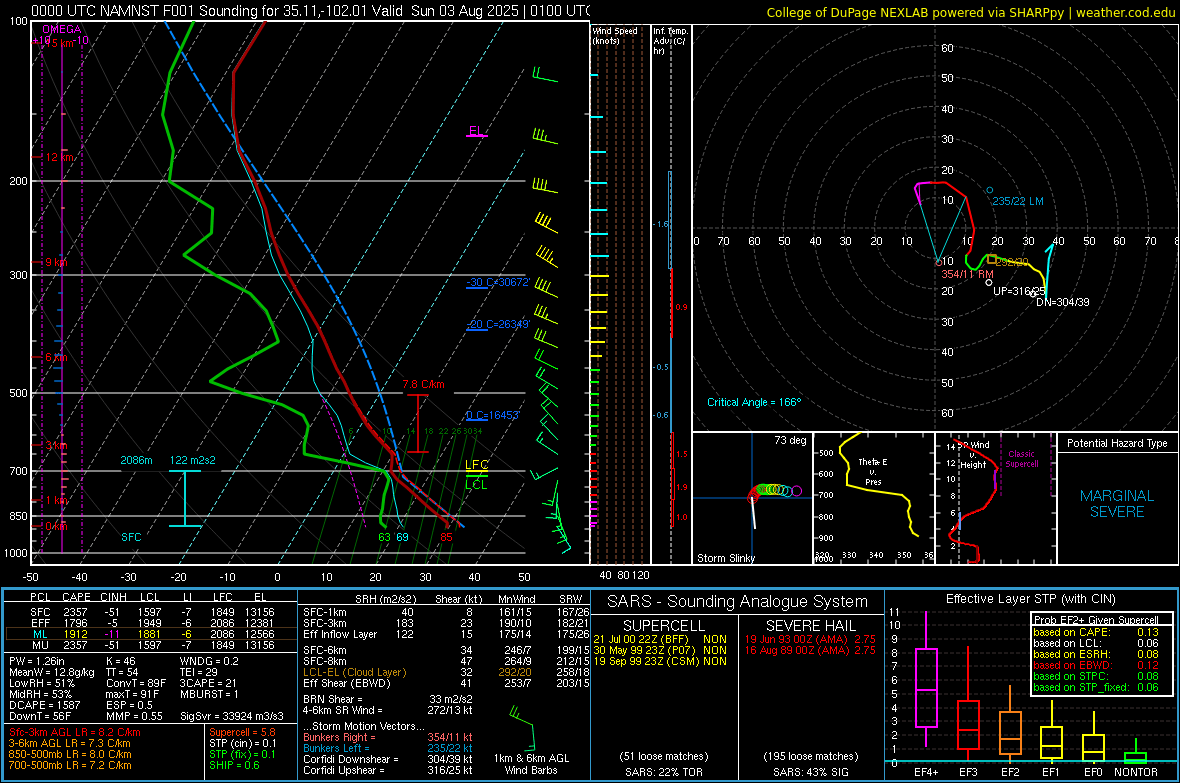
Task: Click the SARS: 43% SIG result
Action: (x=811, y=772)
